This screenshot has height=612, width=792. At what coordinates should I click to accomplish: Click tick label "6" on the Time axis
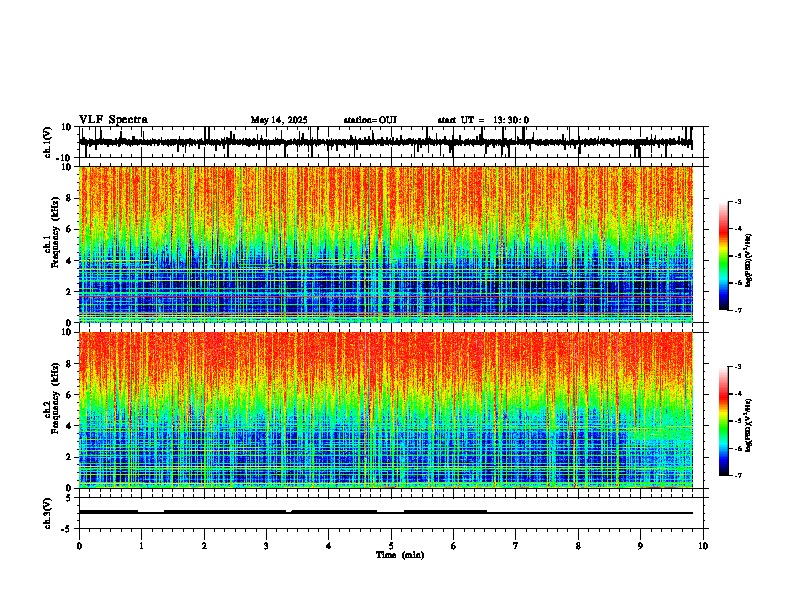454,546
